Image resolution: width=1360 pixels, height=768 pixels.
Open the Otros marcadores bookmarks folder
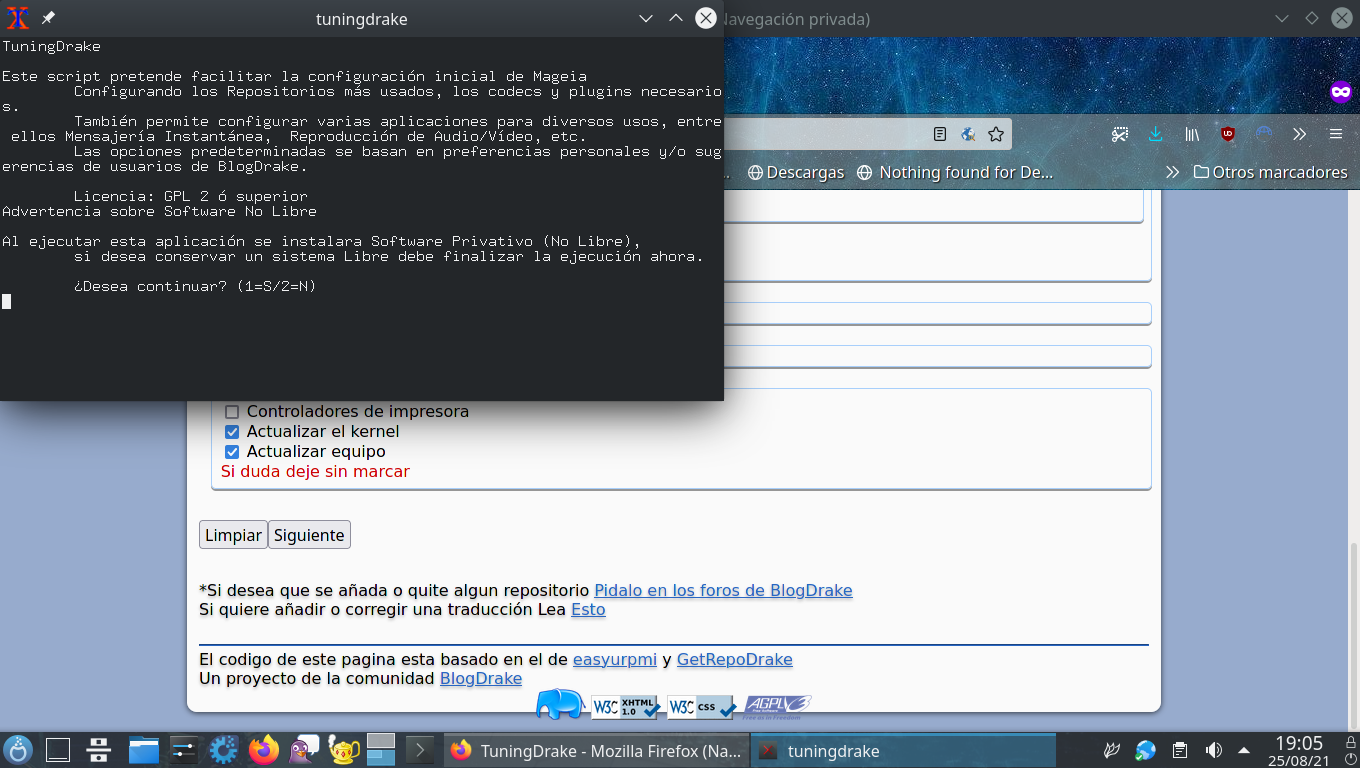click(x=1270, y=172)
